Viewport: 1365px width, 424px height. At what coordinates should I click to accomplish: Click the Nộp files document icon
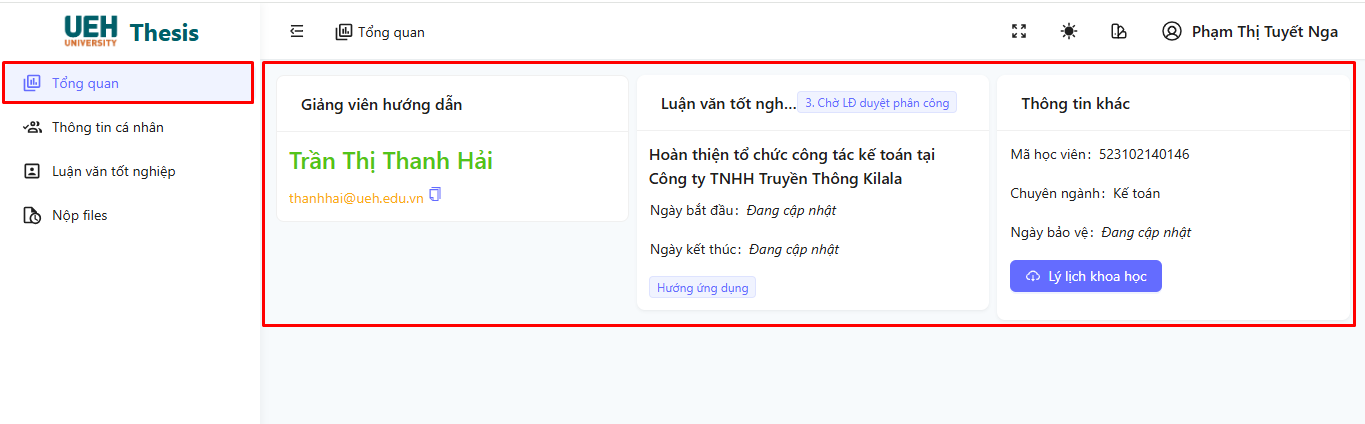coord(33,215)
